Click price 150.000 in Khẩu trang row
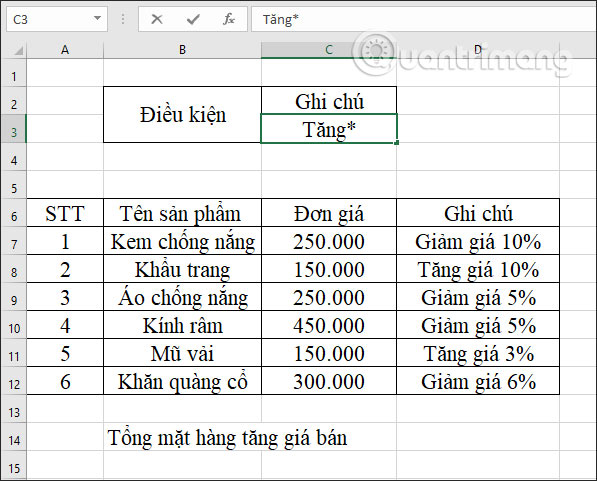Viewport: 597px width, 481px height. (x=329, y=269)
